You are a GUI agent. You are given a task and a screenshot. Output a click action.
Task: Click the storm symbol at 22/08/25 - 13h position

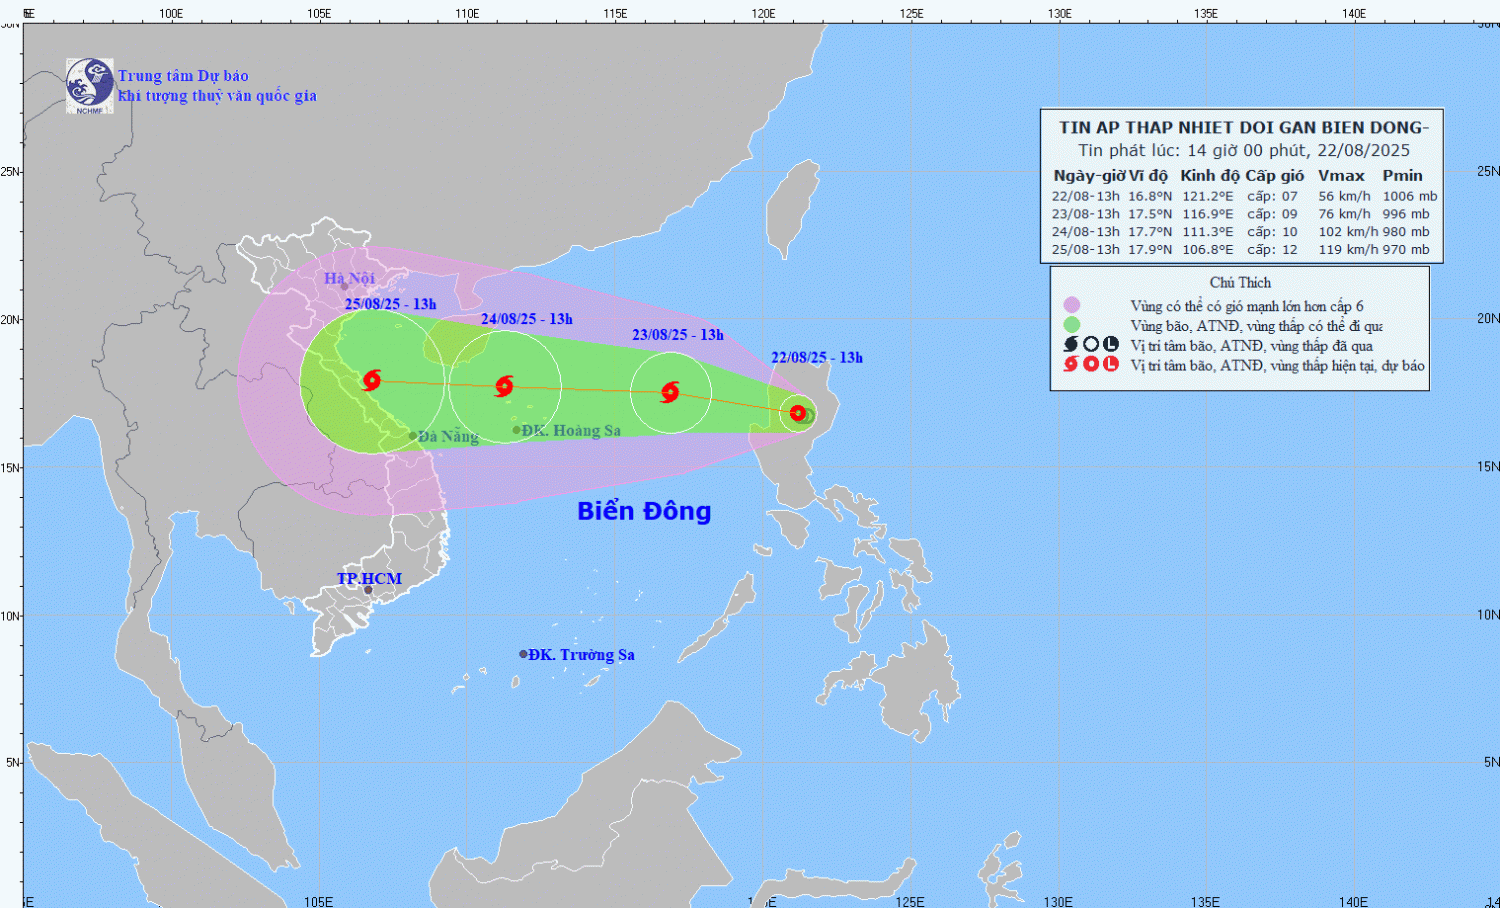798,413
